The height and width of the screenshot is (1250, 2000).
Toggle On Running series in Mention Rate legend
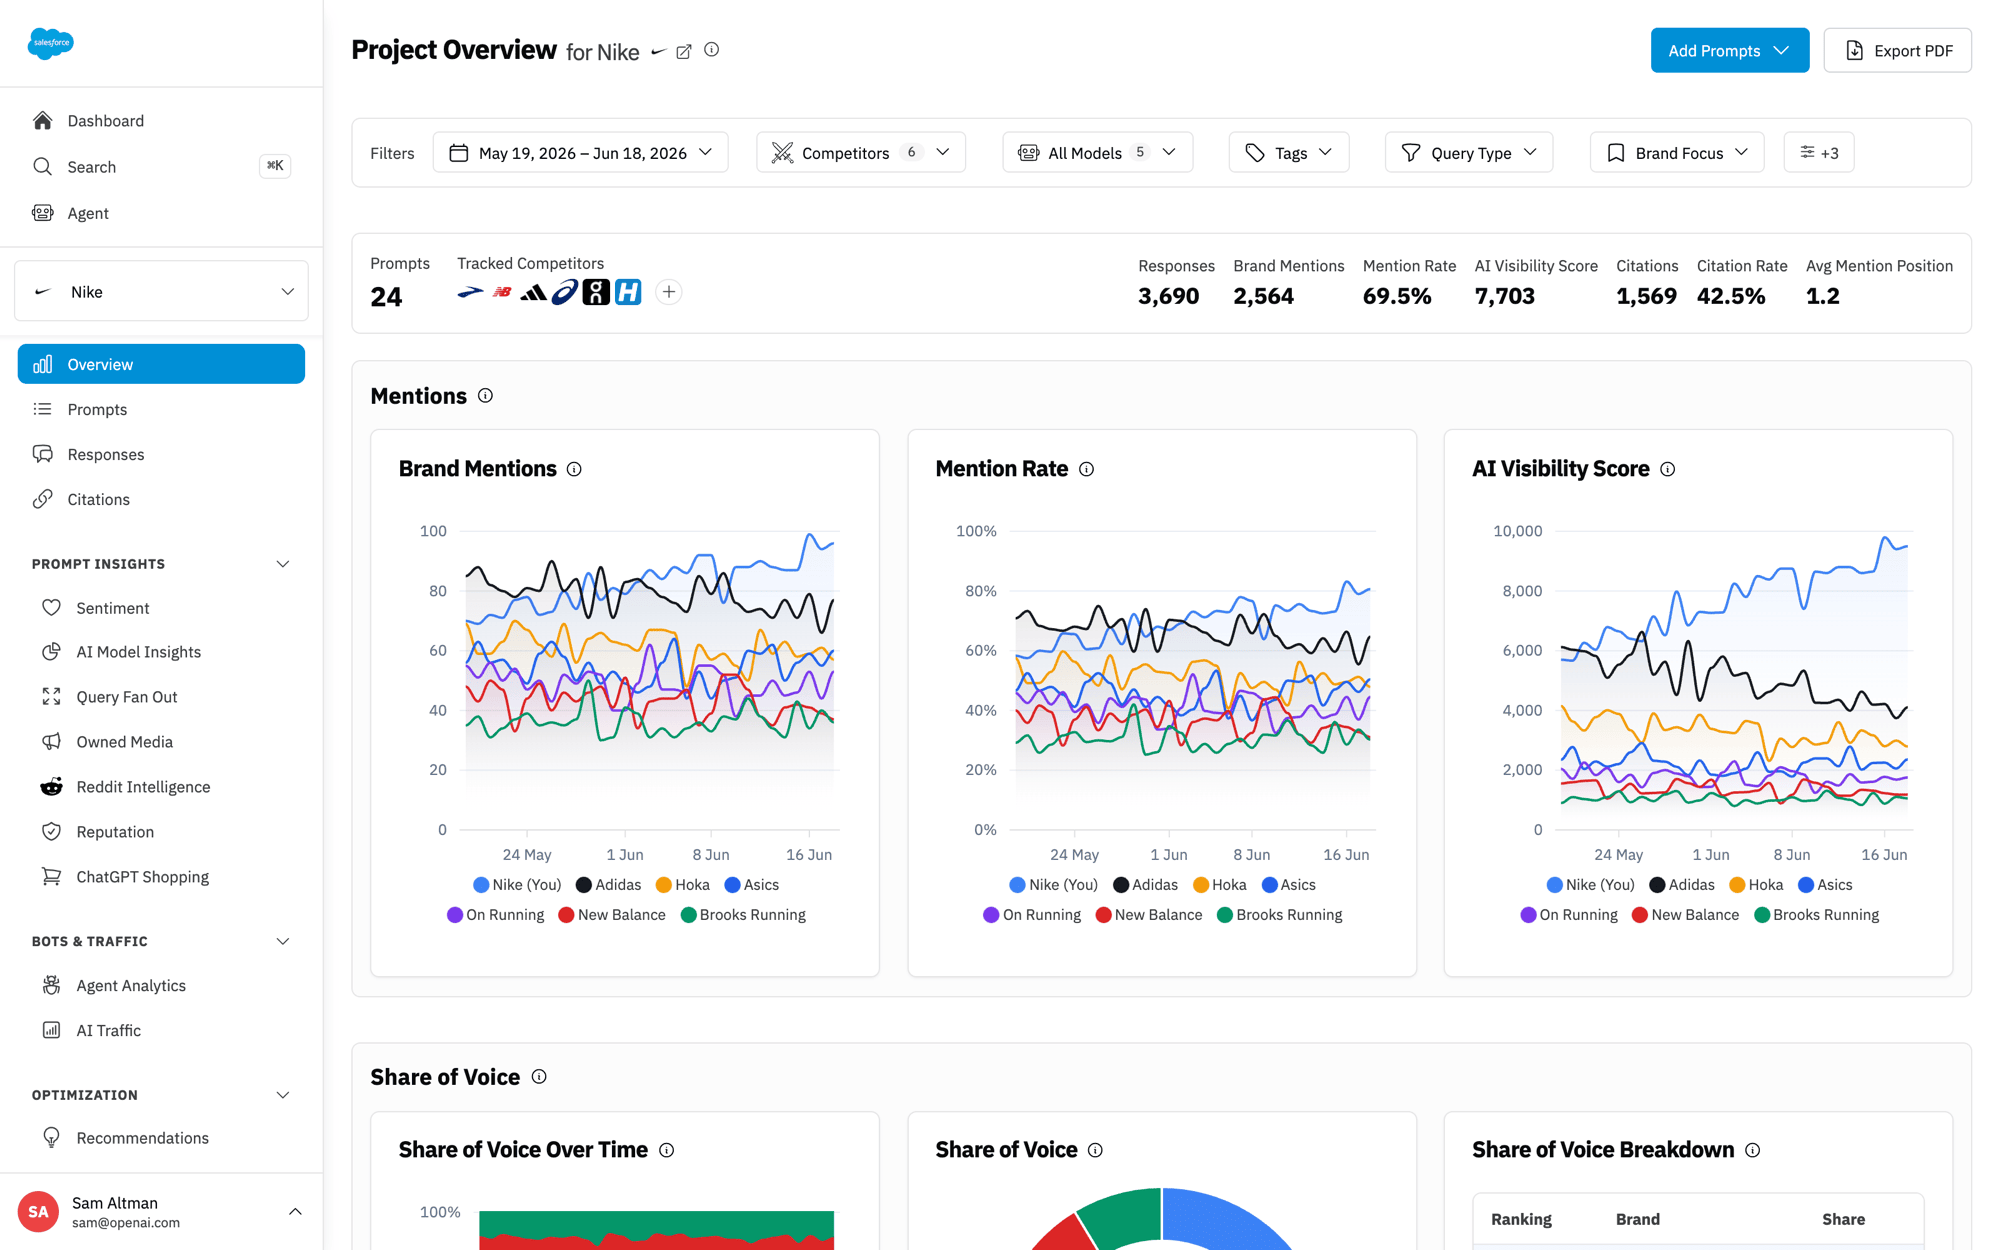(1032, 915)
